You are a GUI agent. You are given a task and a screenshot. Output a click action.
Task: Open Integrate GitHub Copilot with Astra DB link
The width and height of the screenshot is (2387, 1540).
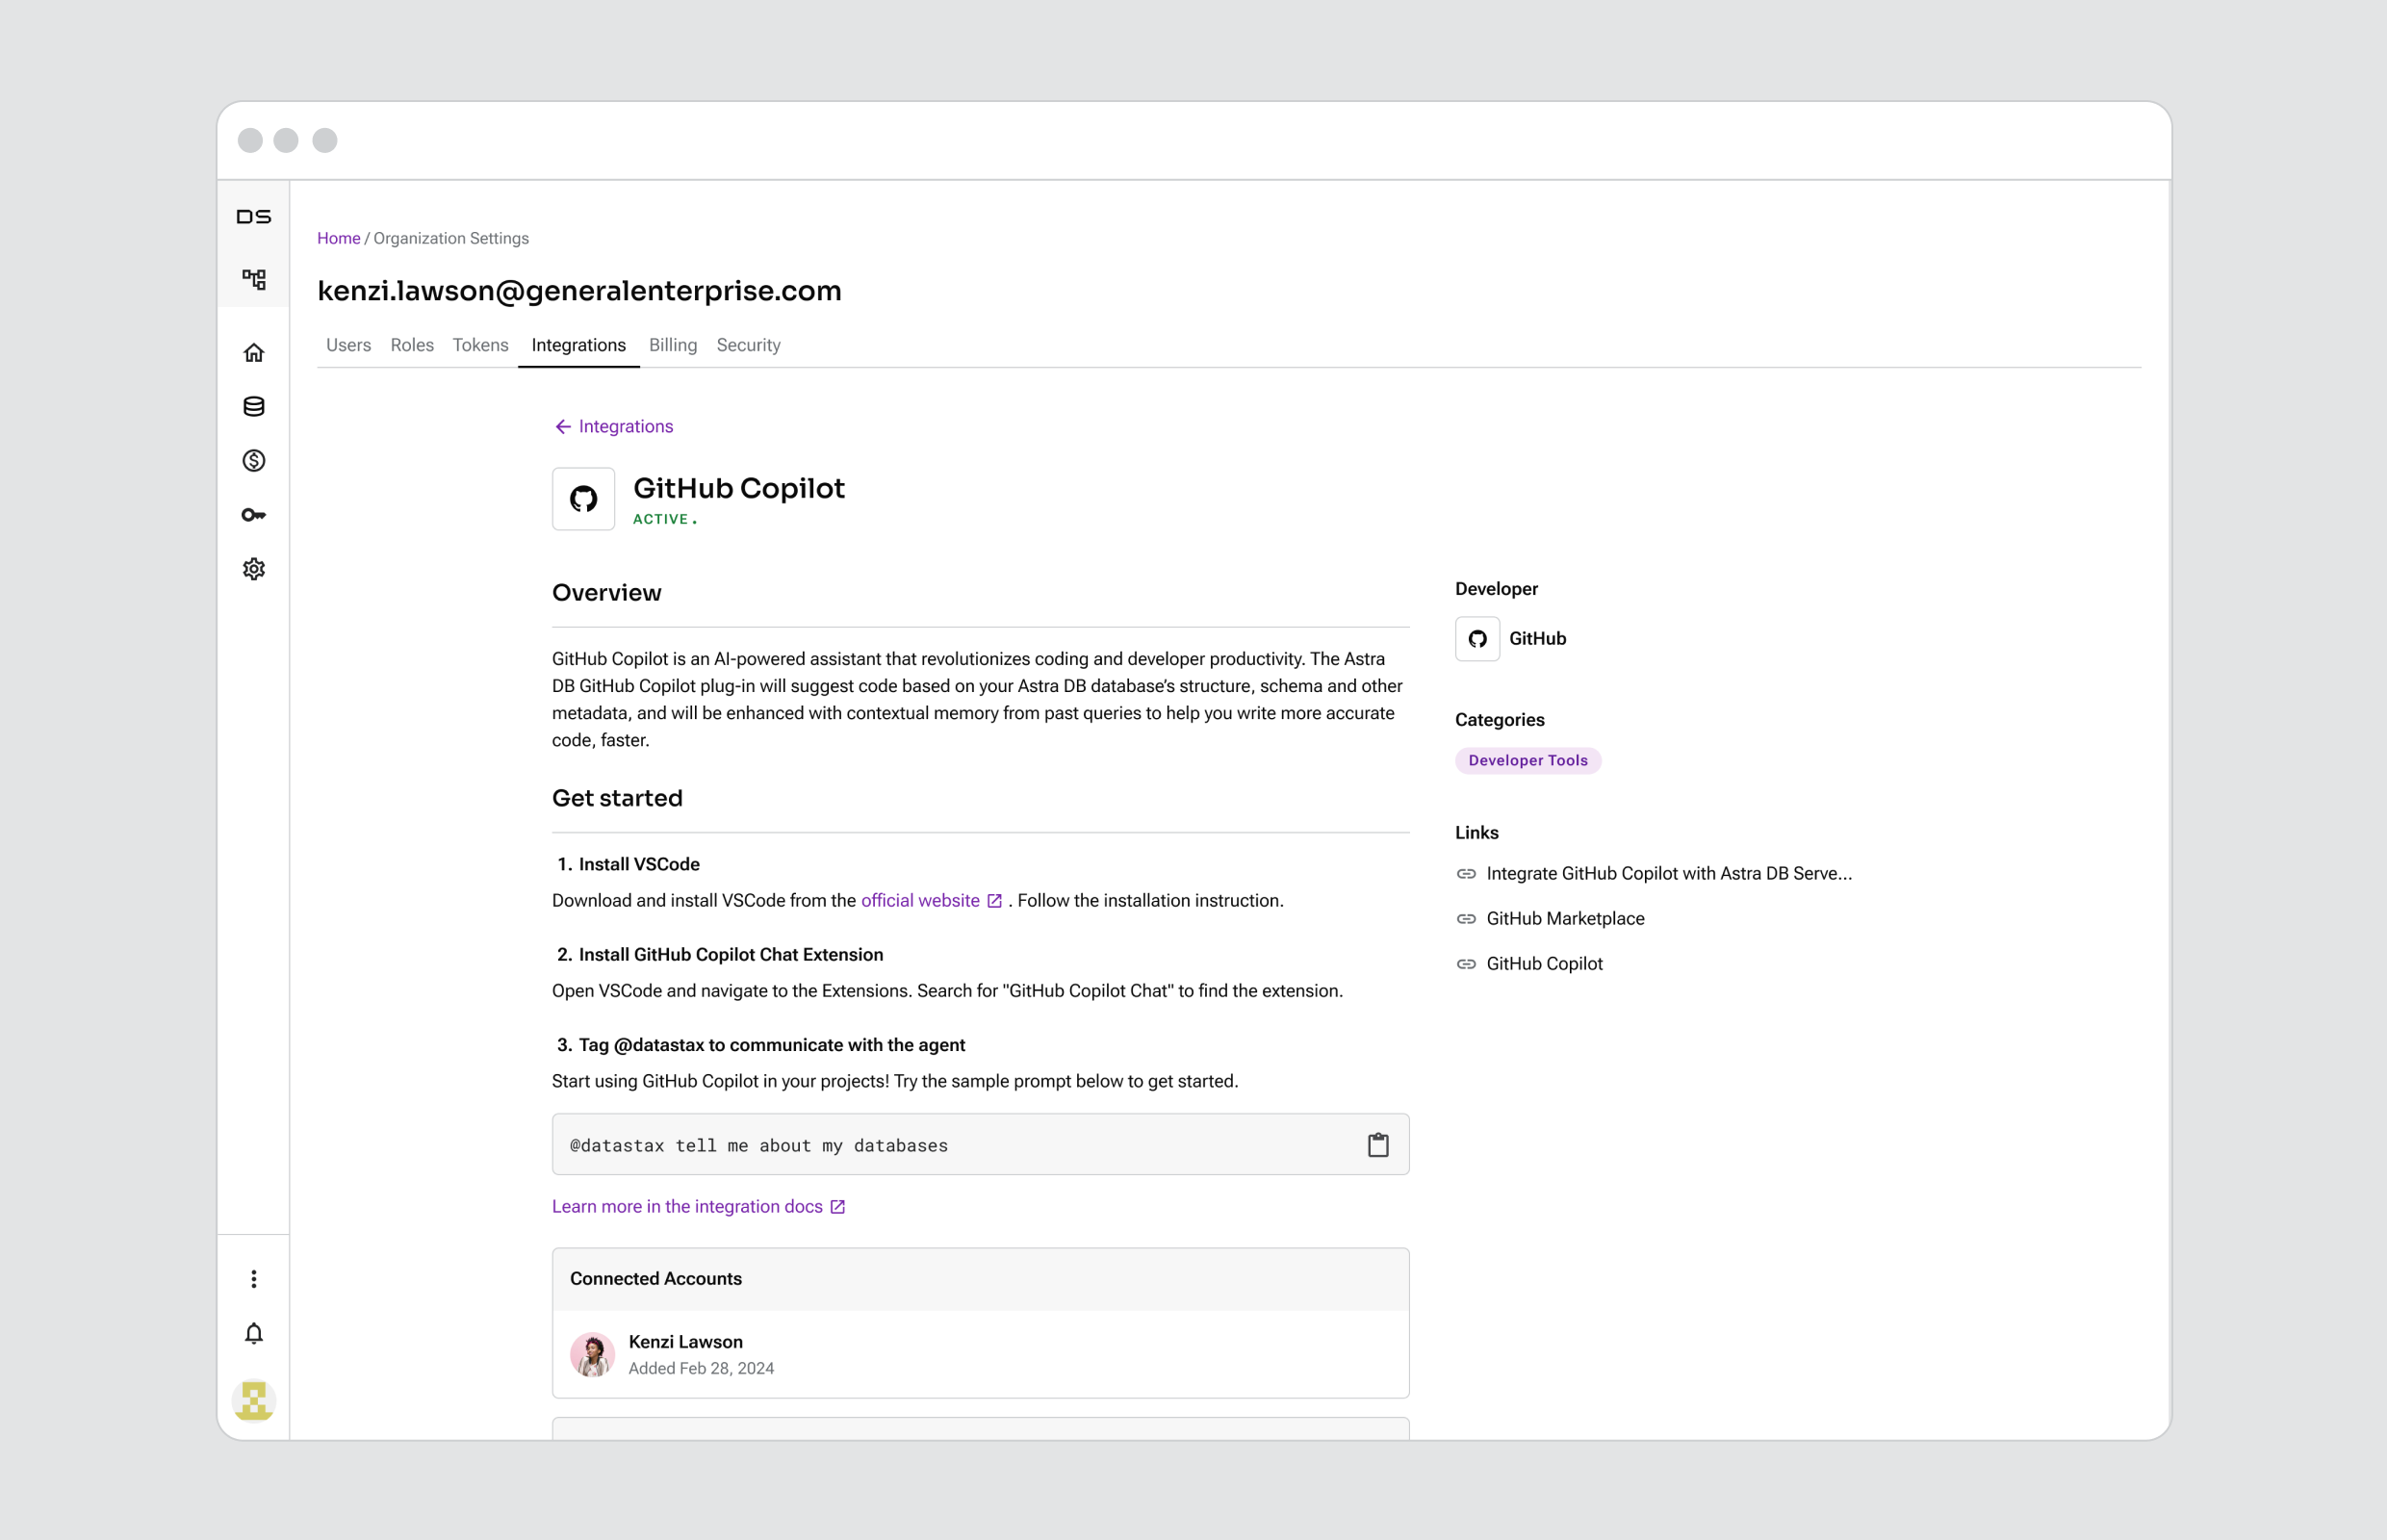click(x=1669, y=874)
